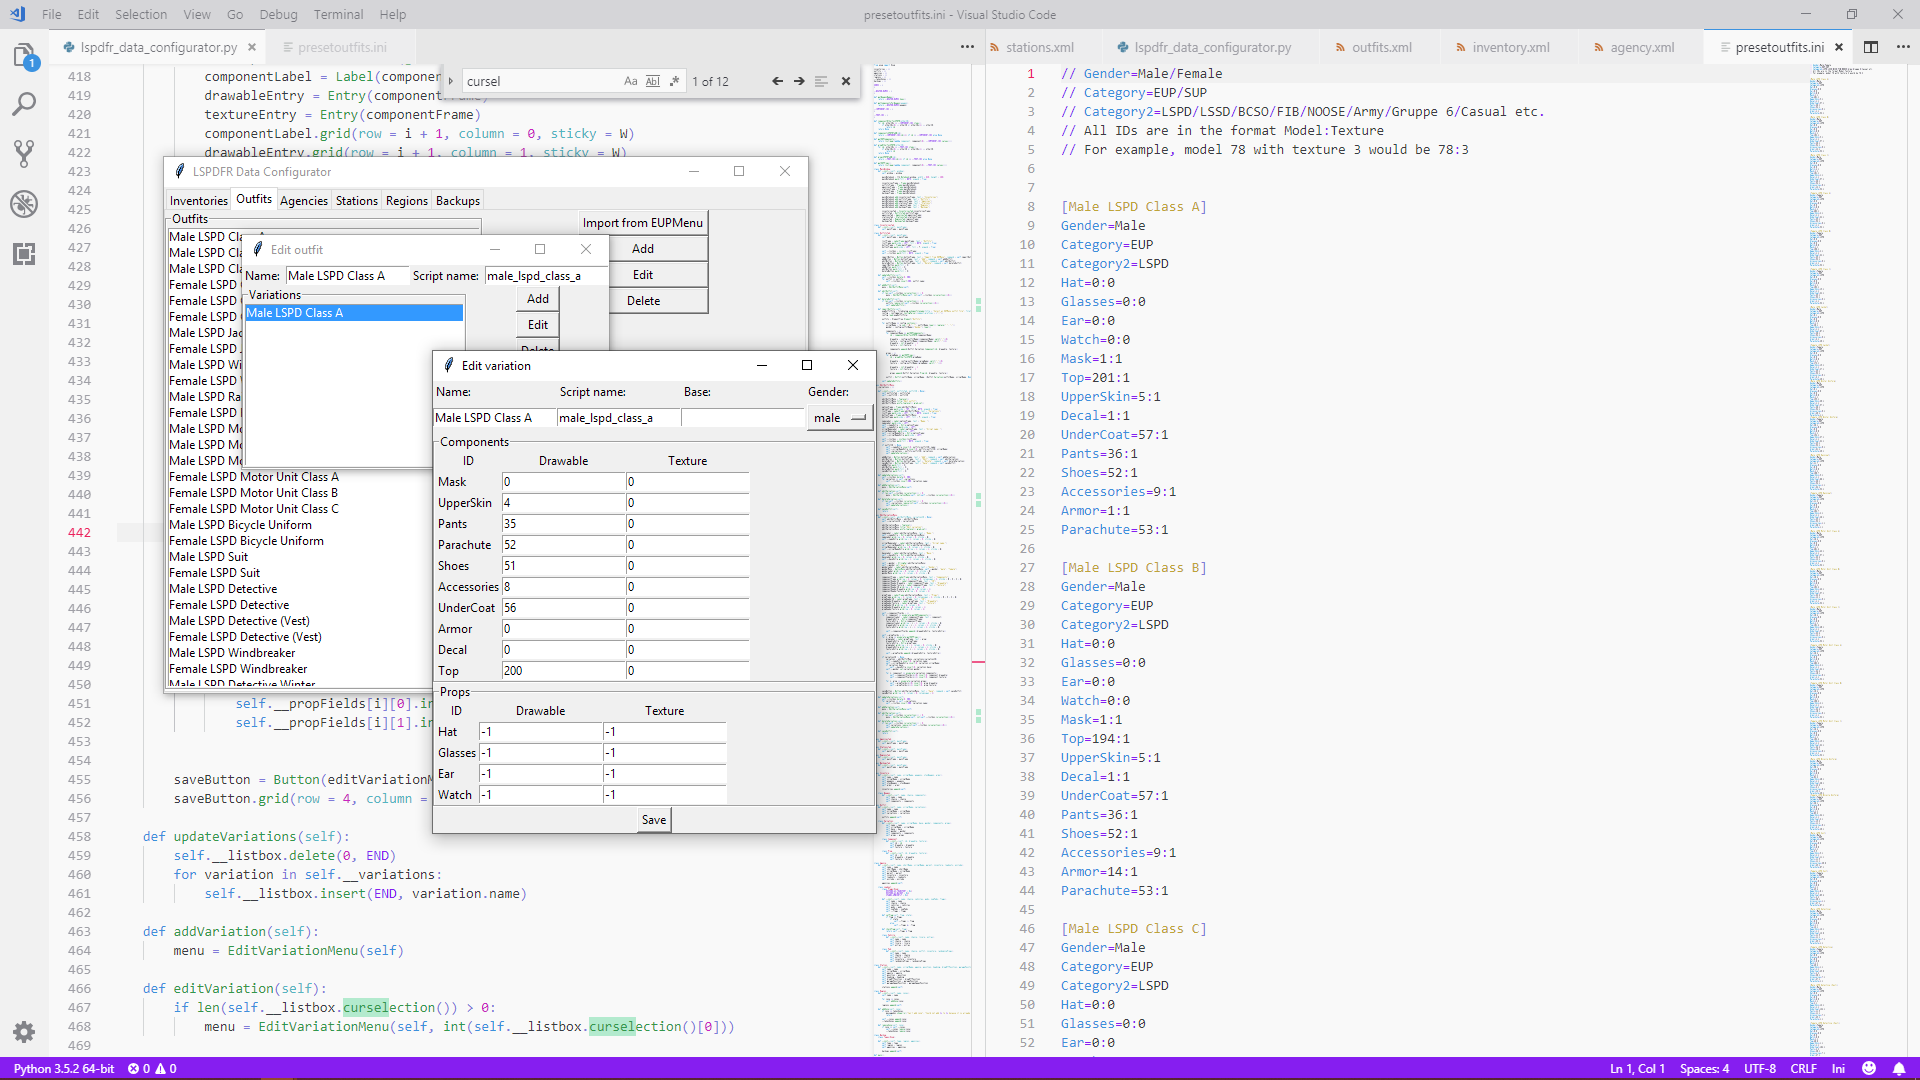
Task: Open the Gender male dropdown
Action: [x=839, y=418]
